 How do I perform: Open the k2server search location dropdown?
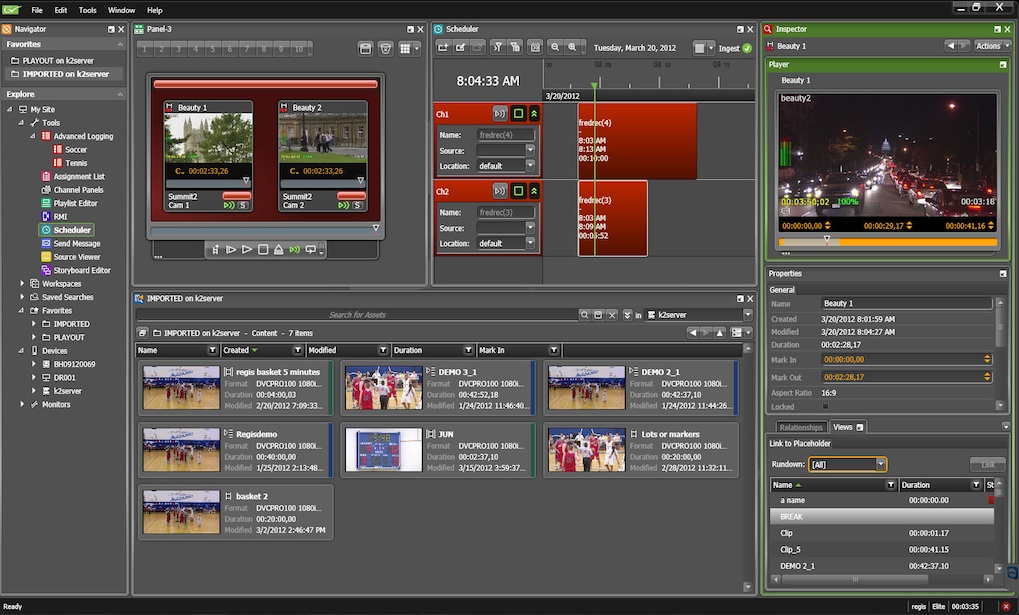click(748, 315)
